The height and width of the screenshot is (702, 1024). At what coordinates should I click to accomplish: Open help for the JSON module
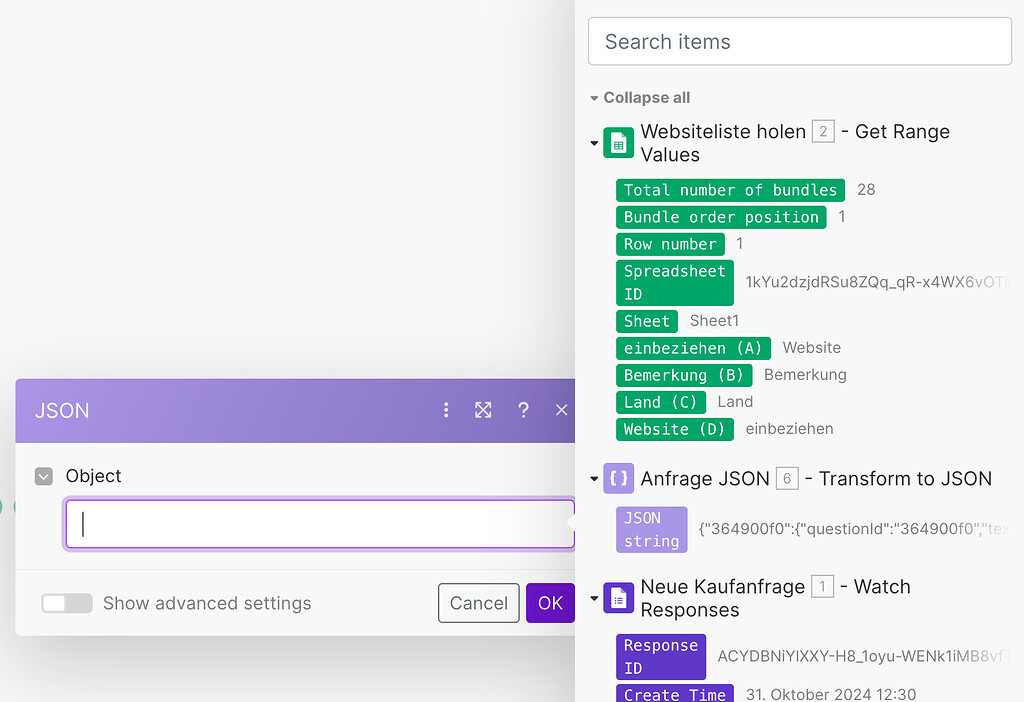tap(523, 410)
